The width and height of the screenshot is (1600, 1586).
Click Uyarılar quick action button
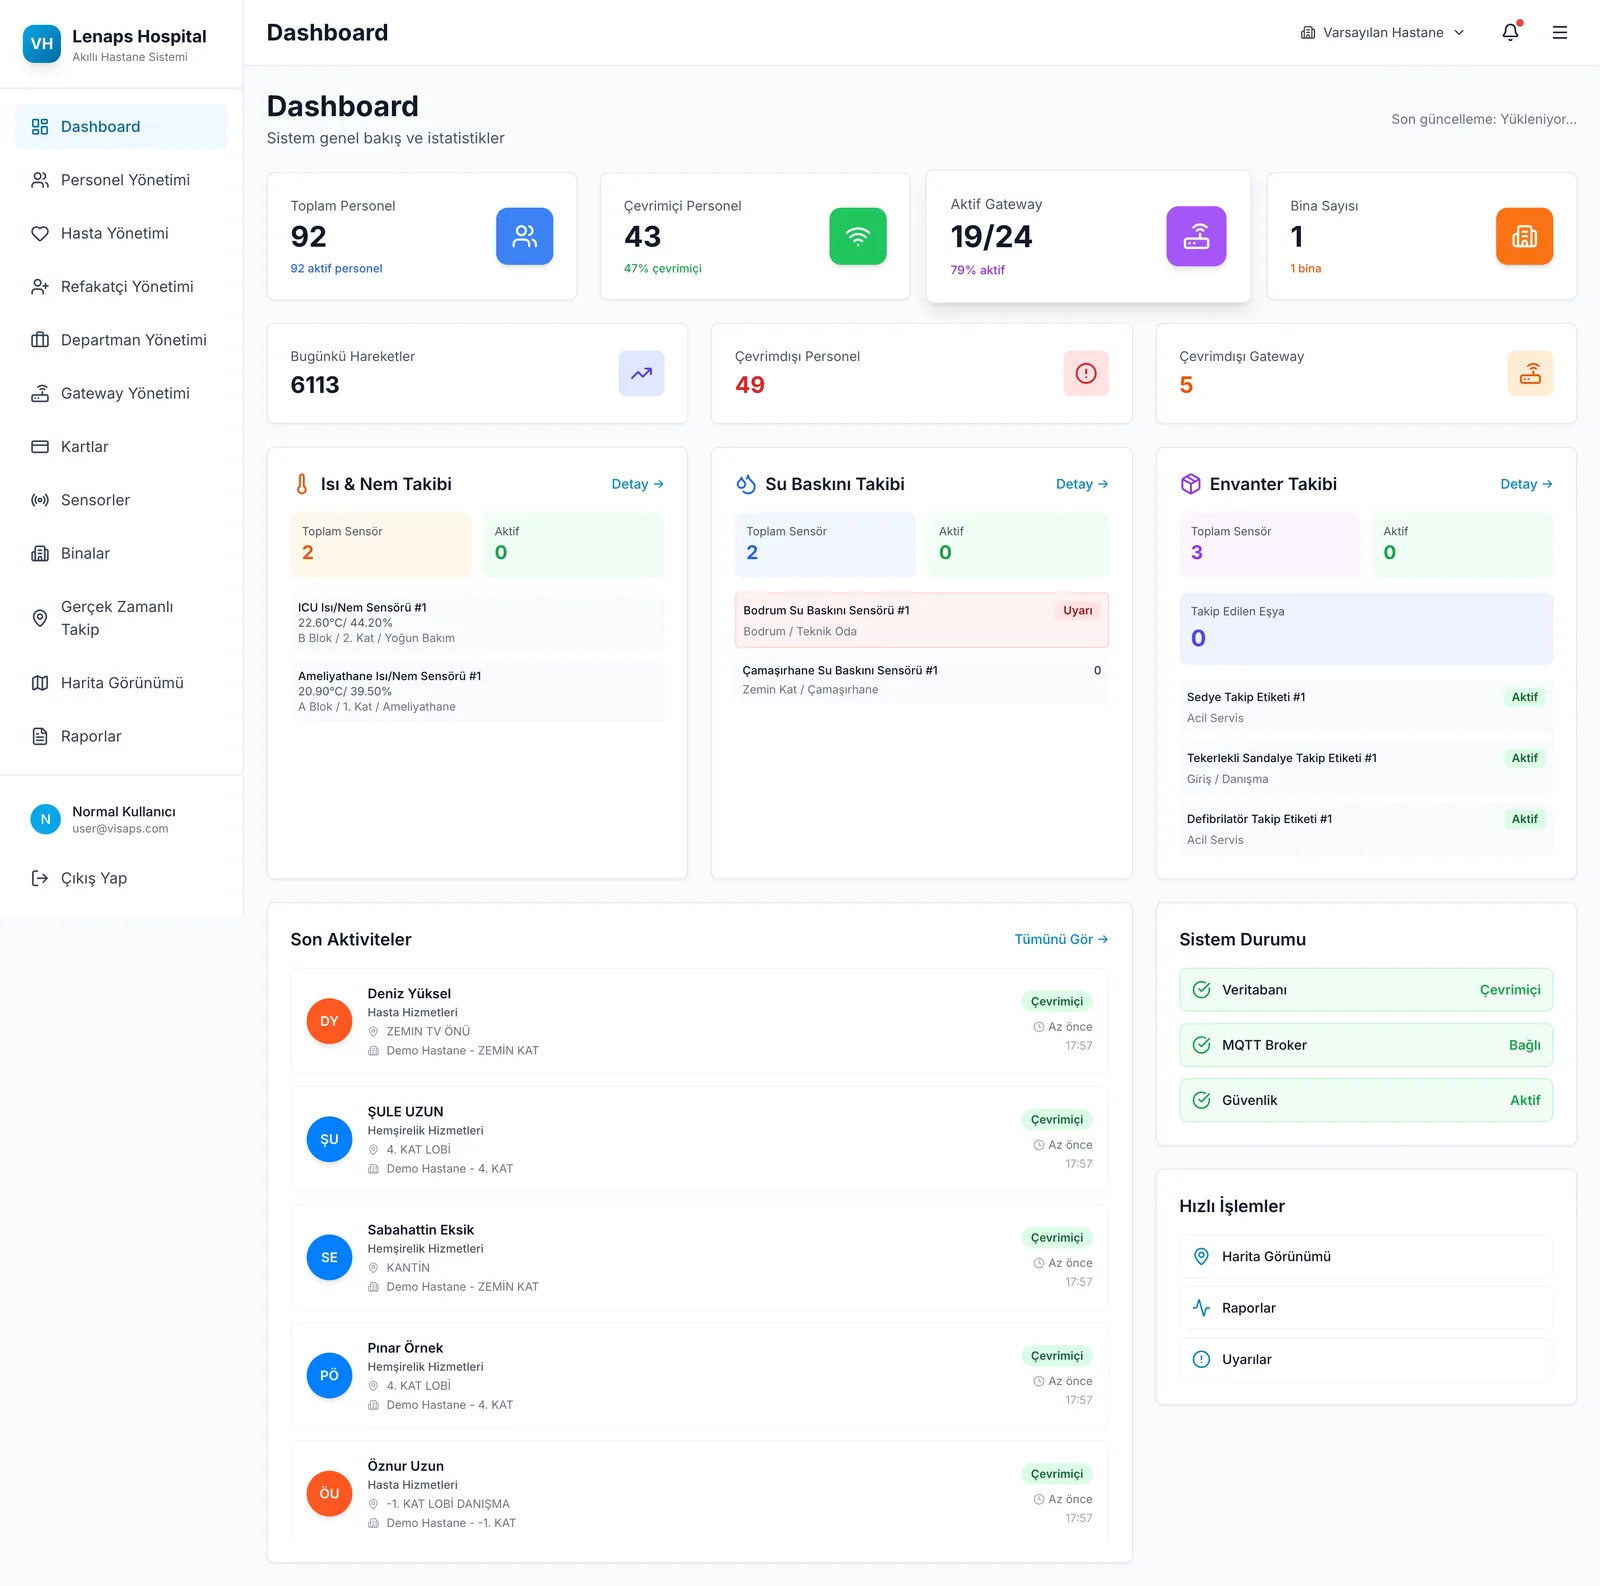[x=1365, y=1359]
